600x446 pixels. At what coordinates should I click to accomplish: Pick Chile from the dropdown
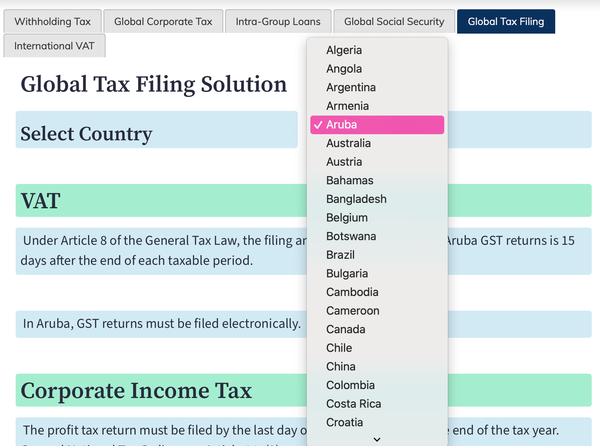coord(377,348)
